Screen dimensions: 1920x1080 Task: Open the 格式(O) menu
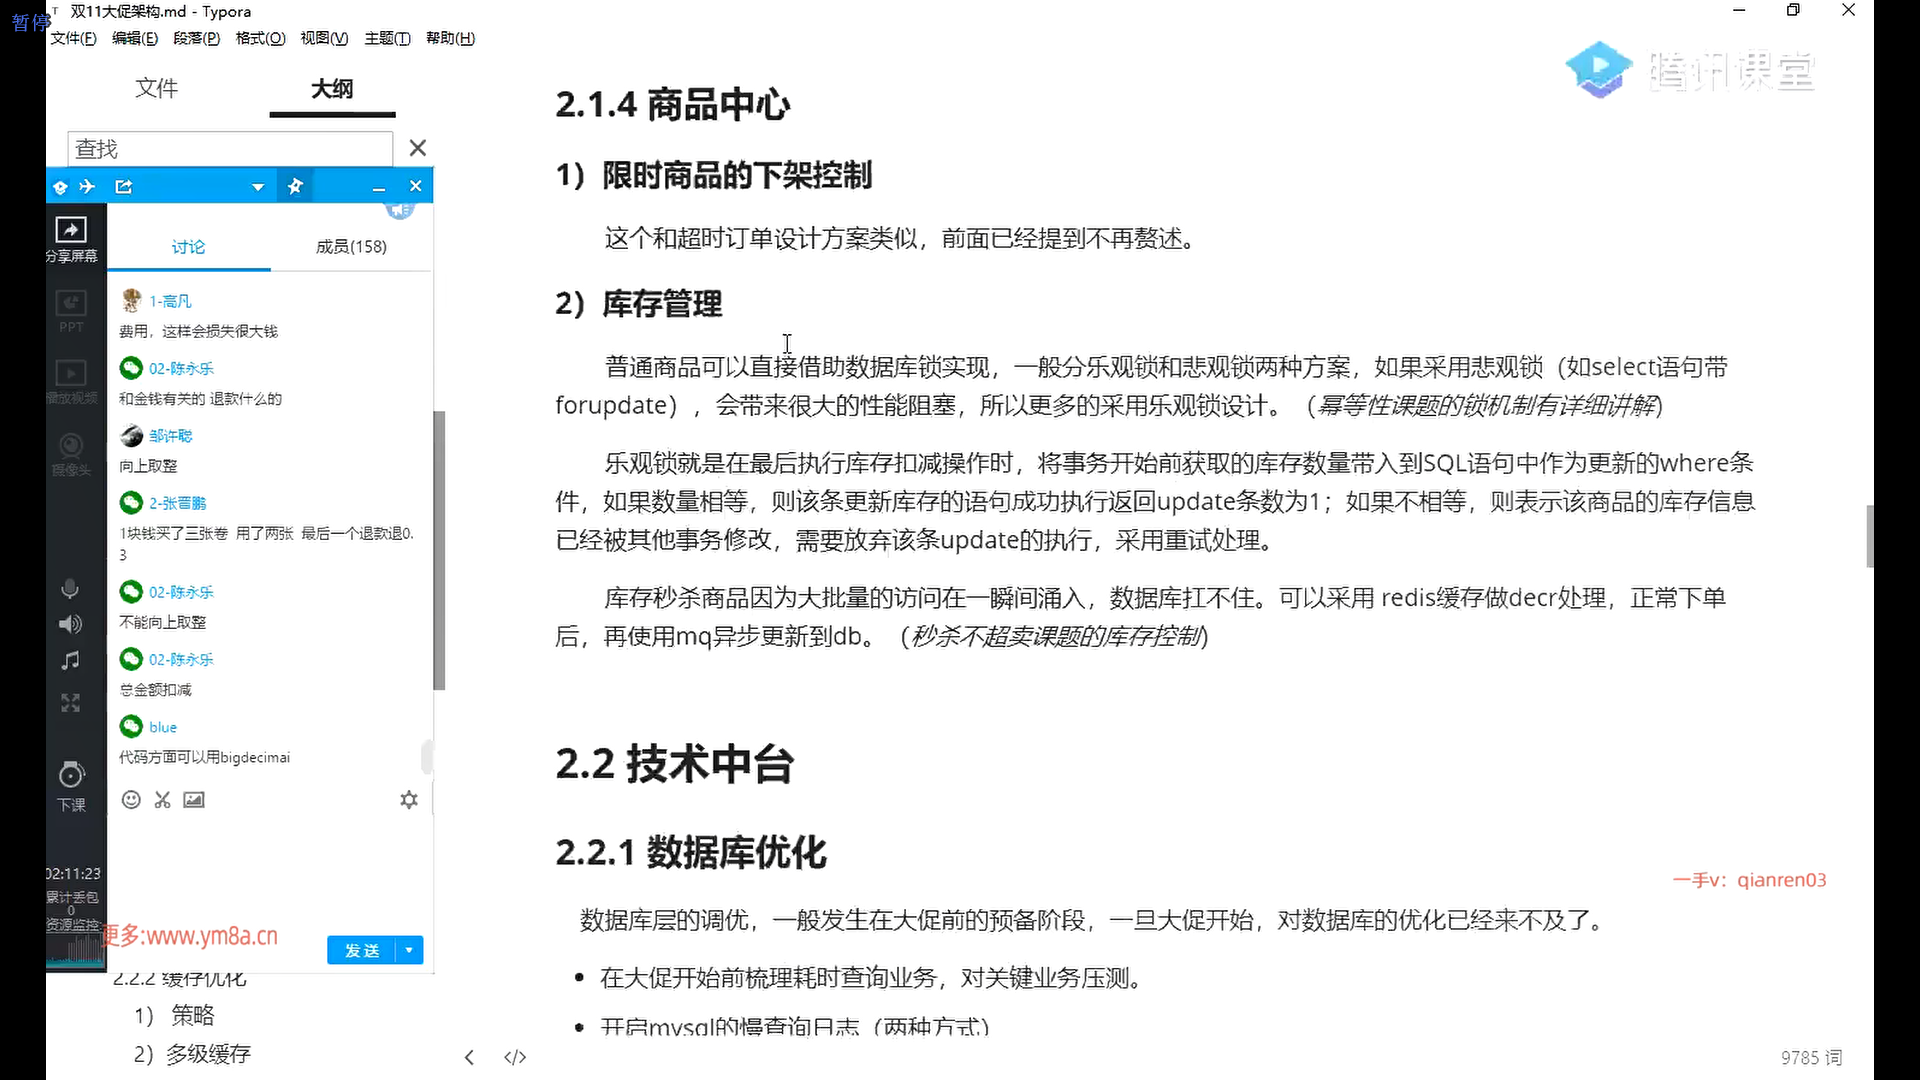pyautogui.click(x=260, y=38)
